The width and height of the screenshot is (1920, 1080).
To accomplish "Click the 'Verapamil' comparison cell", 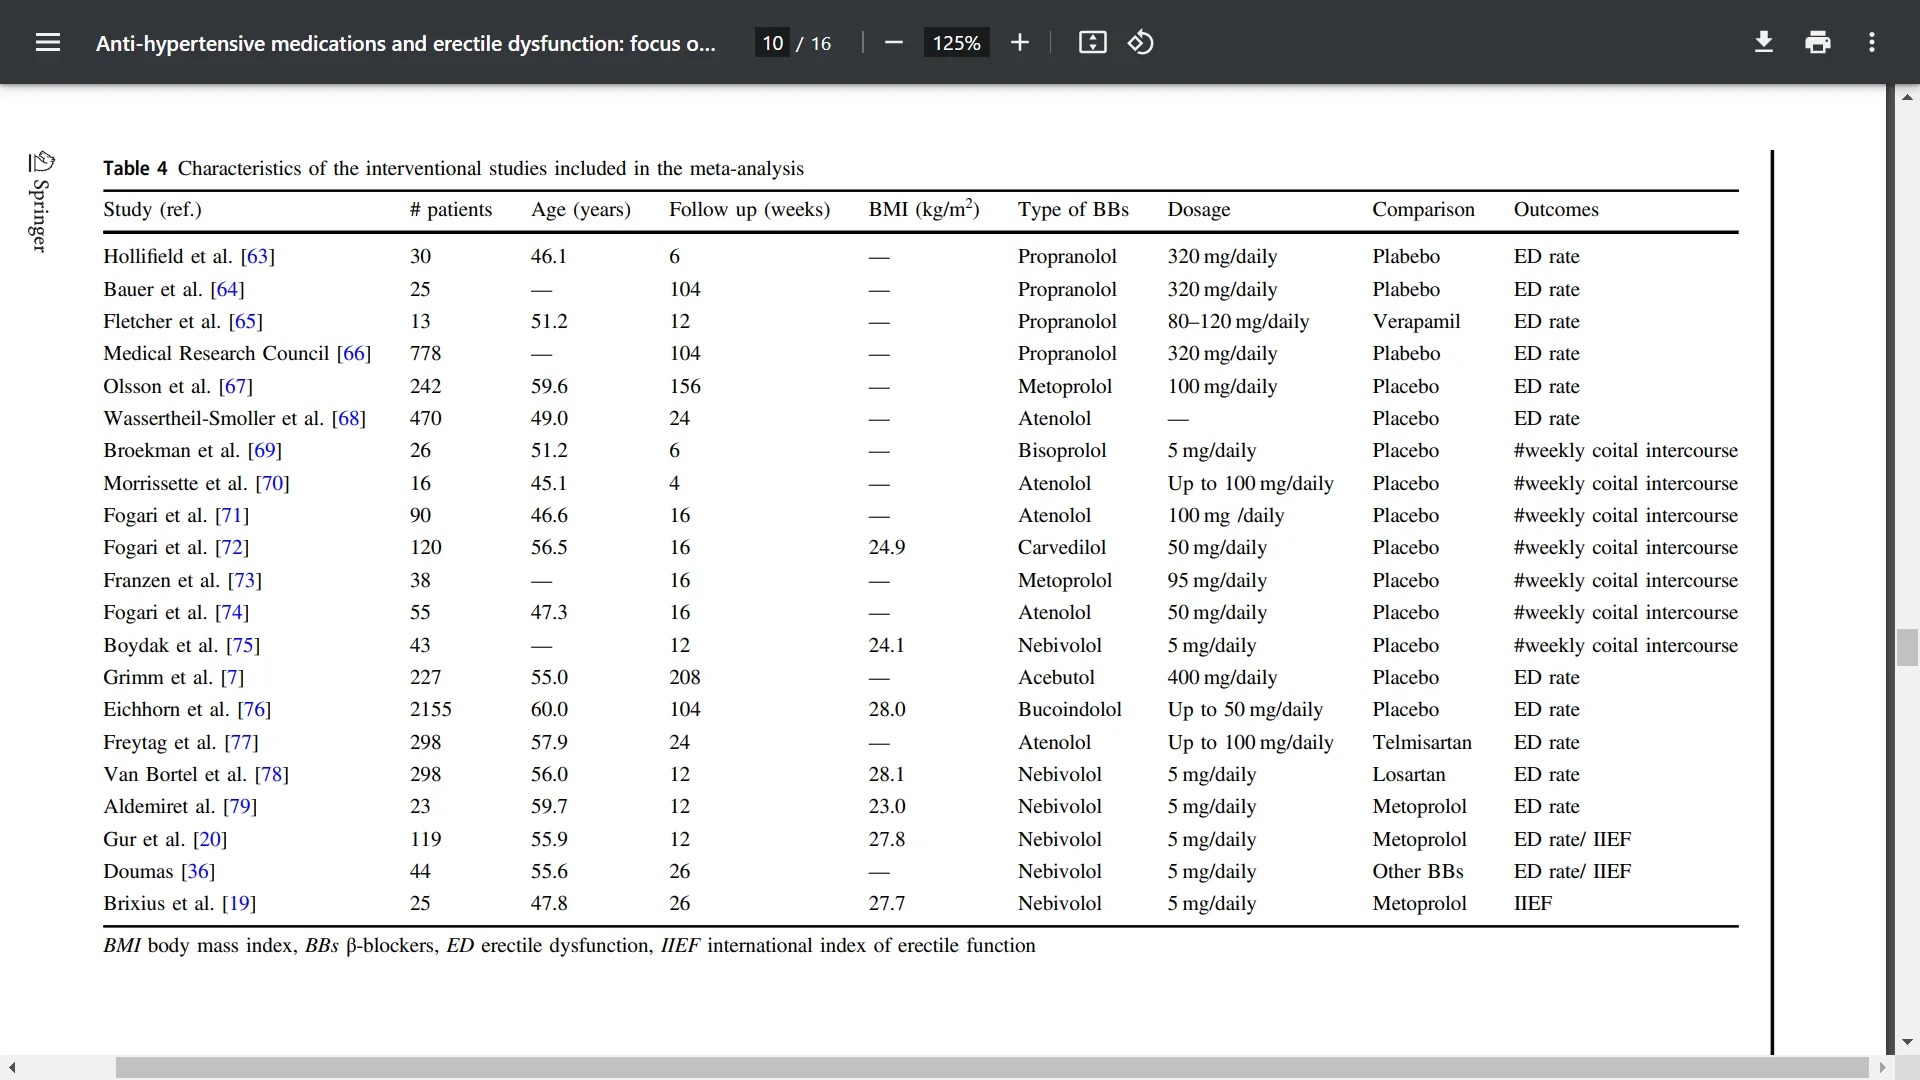I will [x=1416, y=321].
